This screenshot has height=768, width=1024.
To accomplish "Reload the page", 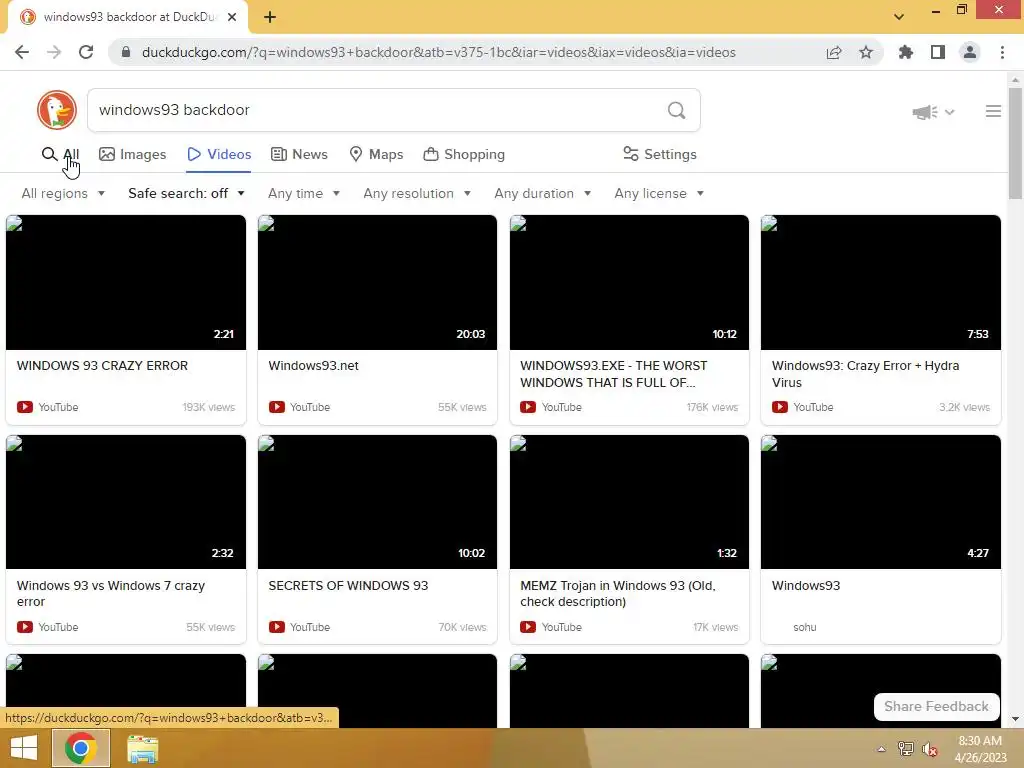I will [x=86, y=52].
